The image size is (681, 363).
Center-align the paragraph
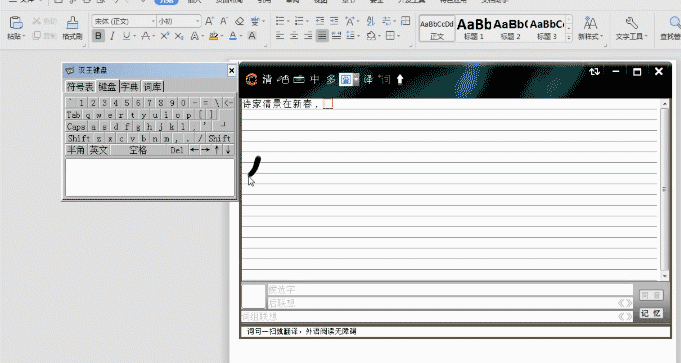pos(294,36)
